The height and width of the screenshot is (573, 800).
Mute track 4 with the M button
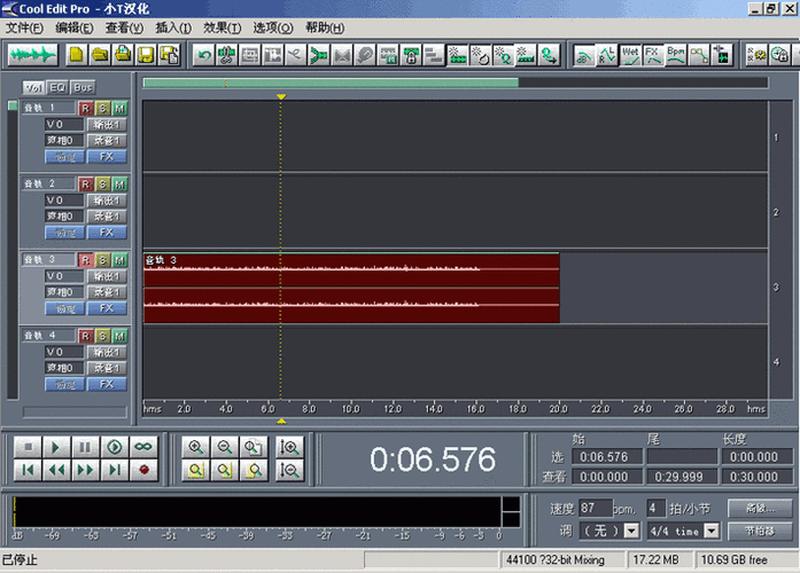click(119, 336)
